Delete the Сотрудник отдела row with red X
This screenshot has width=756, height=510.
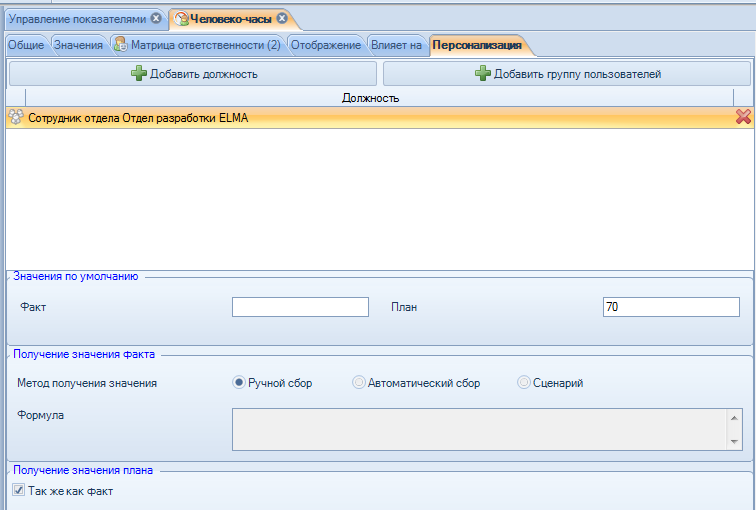point(743,117)
